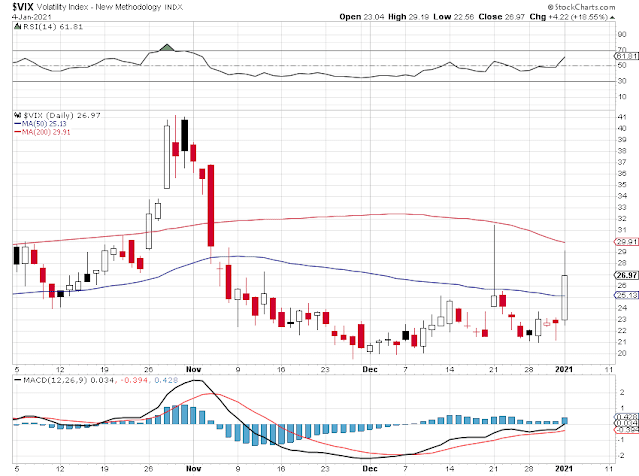Click the red -0.394 MACD signal value
This screenshot has width=639, height=476.
[x=133, y=380]
